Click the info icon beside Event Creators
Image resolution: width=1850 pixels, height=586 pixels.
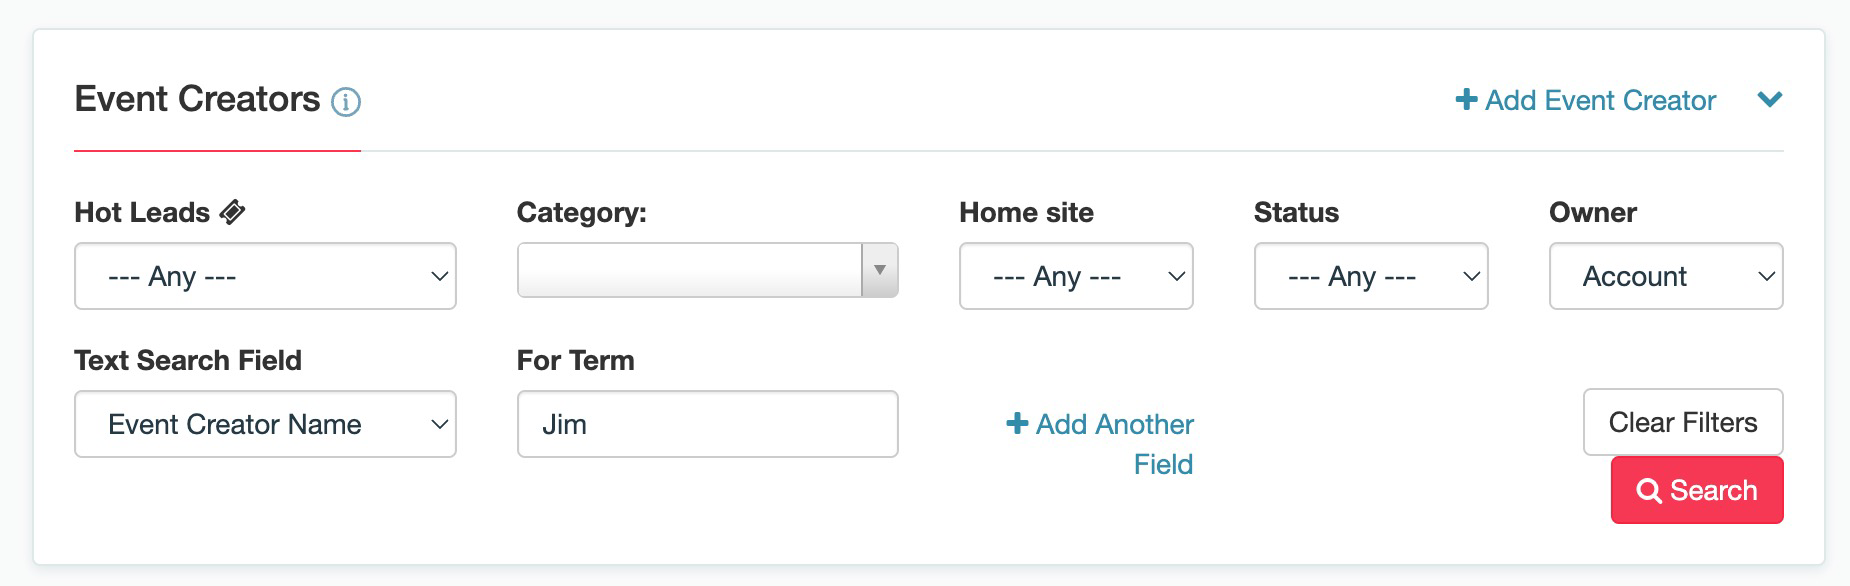(x=346, y=102)
